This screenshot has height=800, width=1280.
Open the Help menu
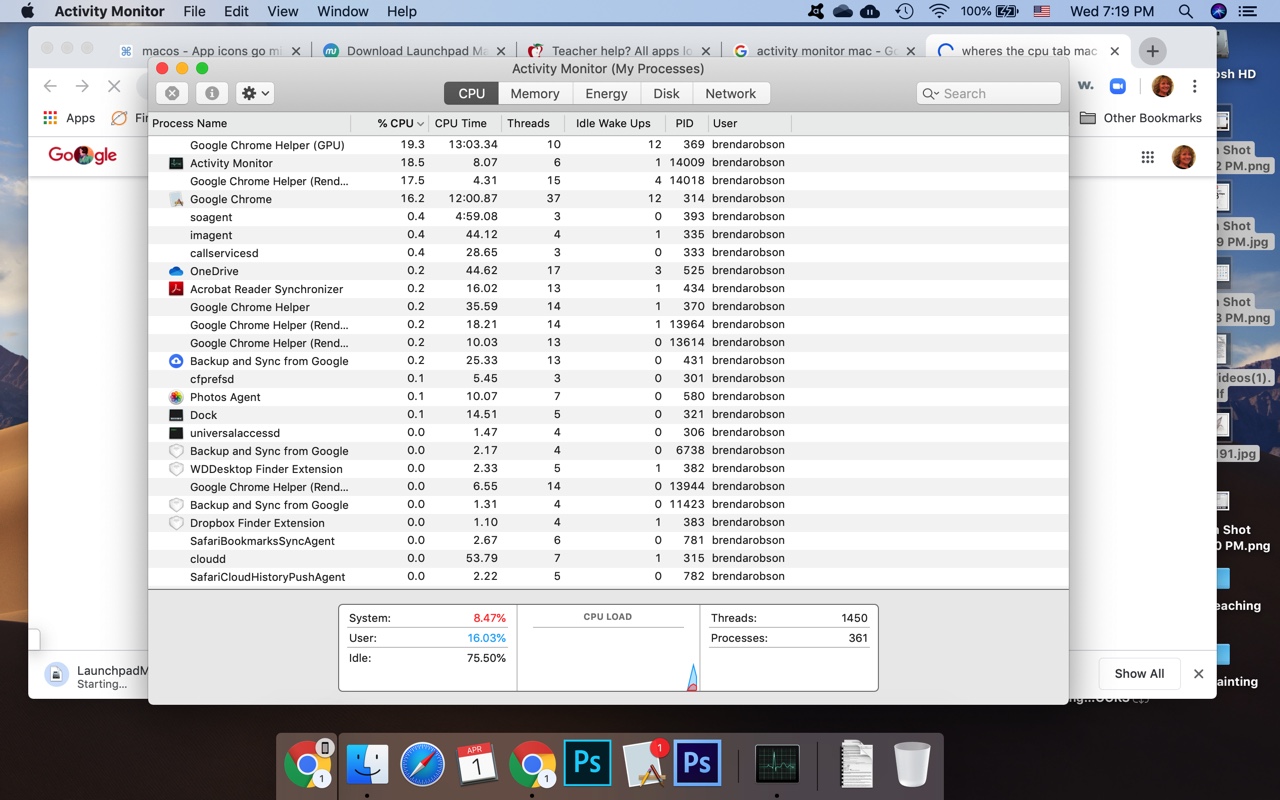(x=402, y=11)
